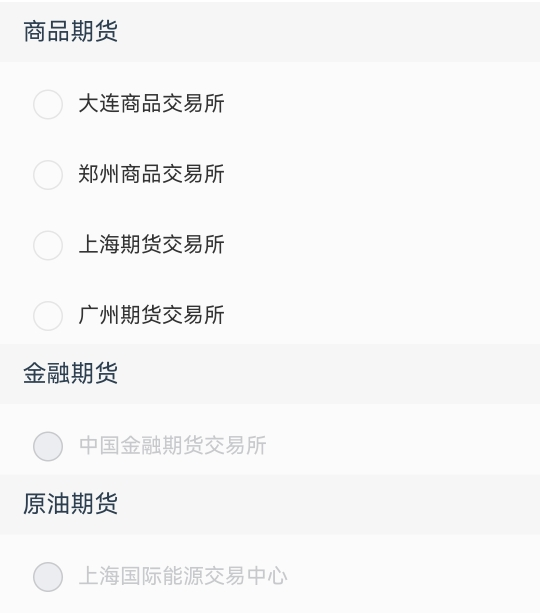
Task: Select the 大连商品交易所 radio button
Action: click(48, 104)
